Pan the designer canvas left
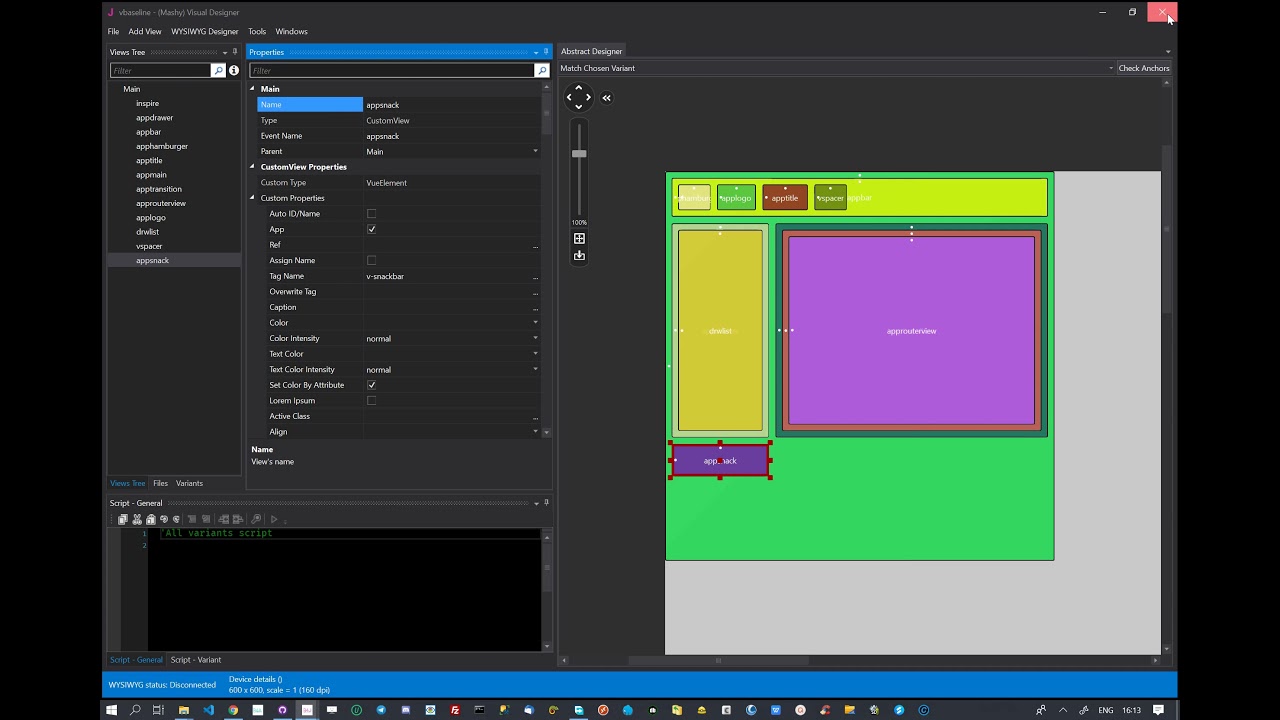1280x720 pixels. pos(569,98)
